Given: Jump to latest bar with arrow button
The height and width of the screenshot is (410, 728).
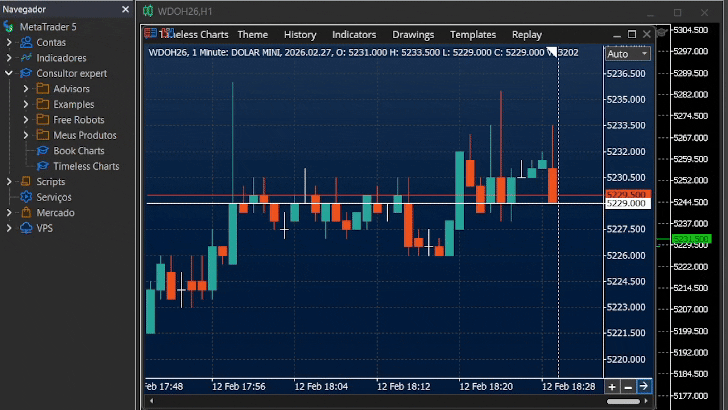Looking at the screenshot, I should [644, 387].
